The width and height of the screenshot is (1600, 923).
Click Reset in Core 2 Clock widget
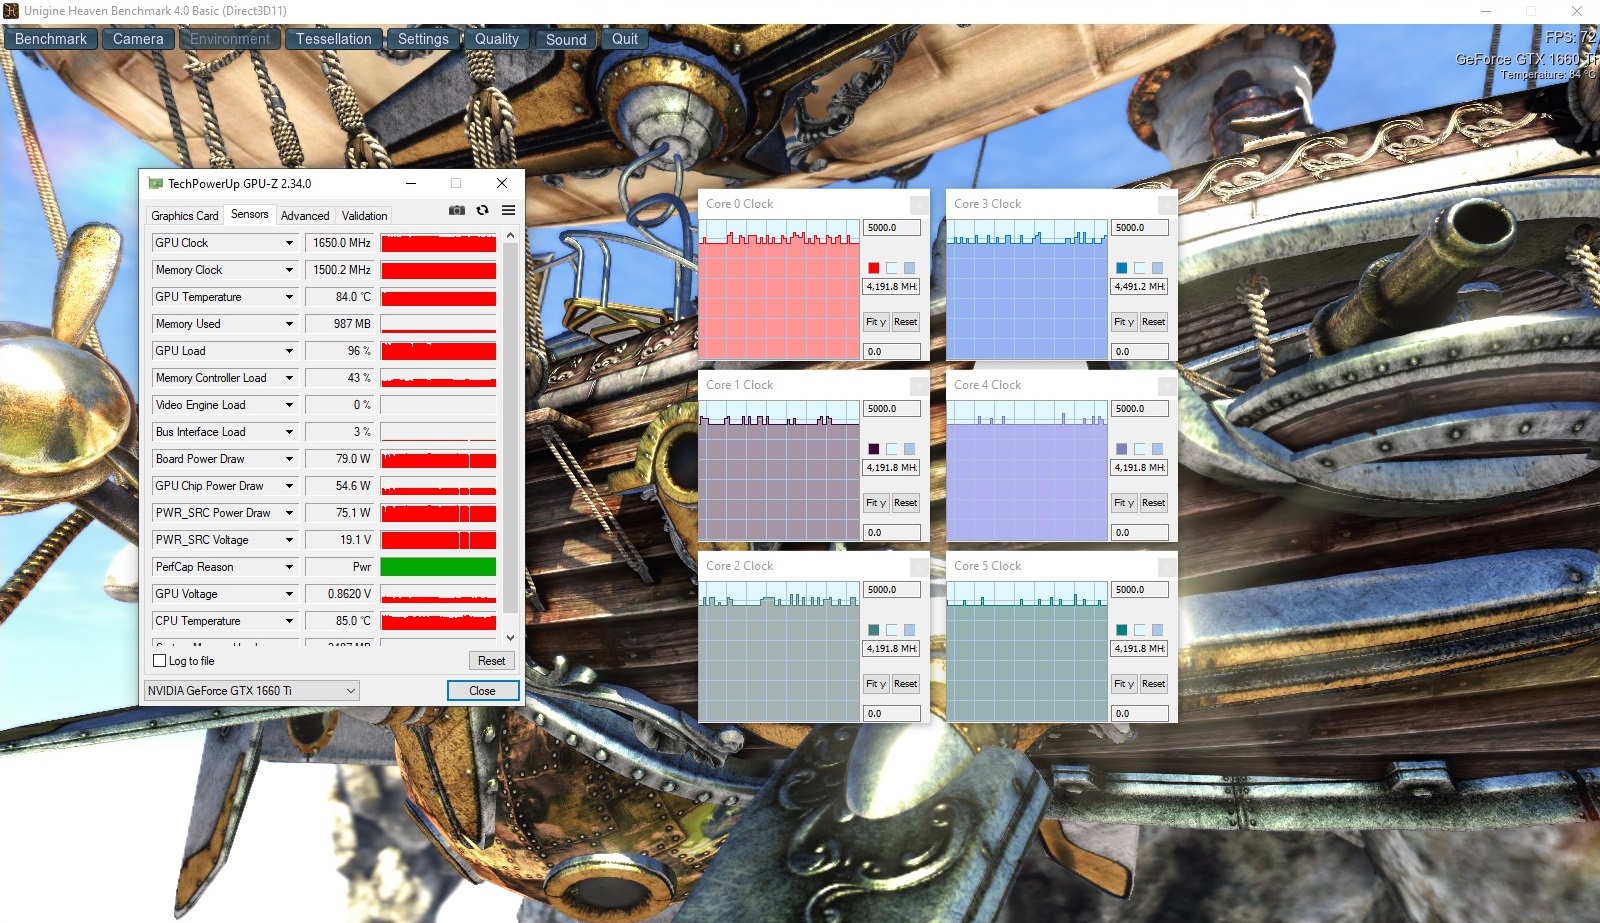(x=905, y=684)
